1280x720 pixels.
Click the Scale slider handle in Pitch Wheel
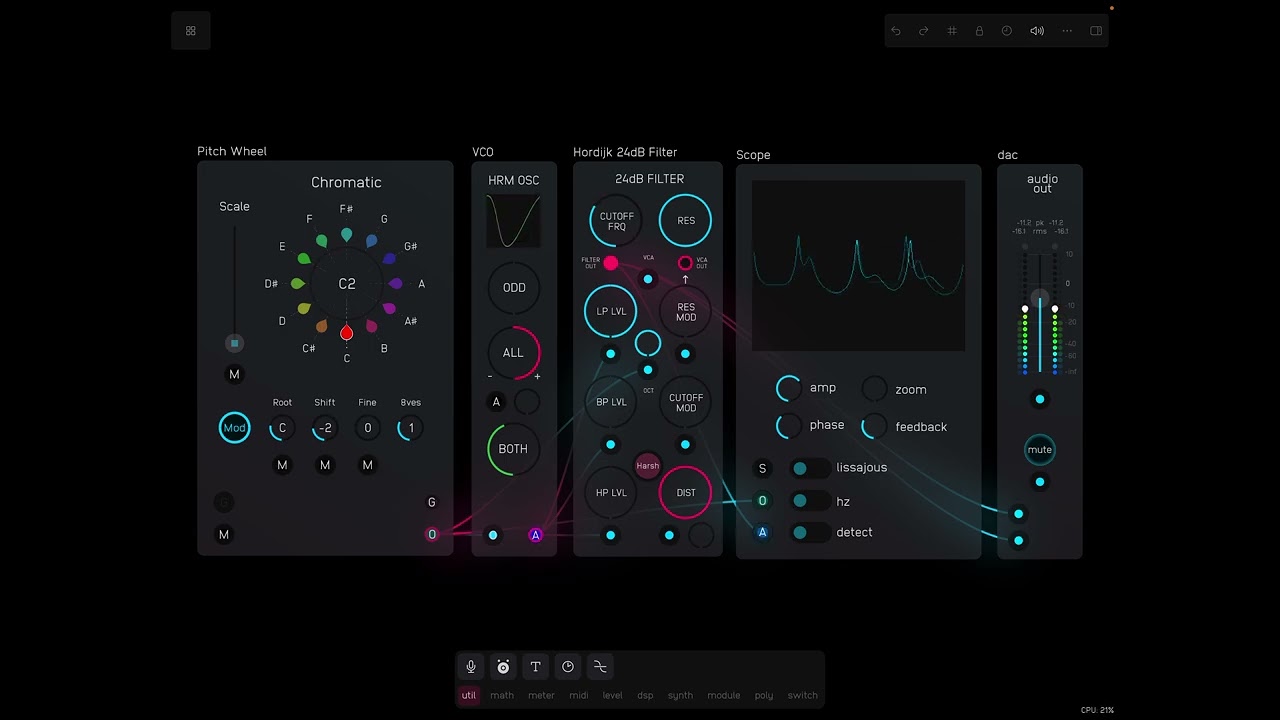tap(235, 343)
